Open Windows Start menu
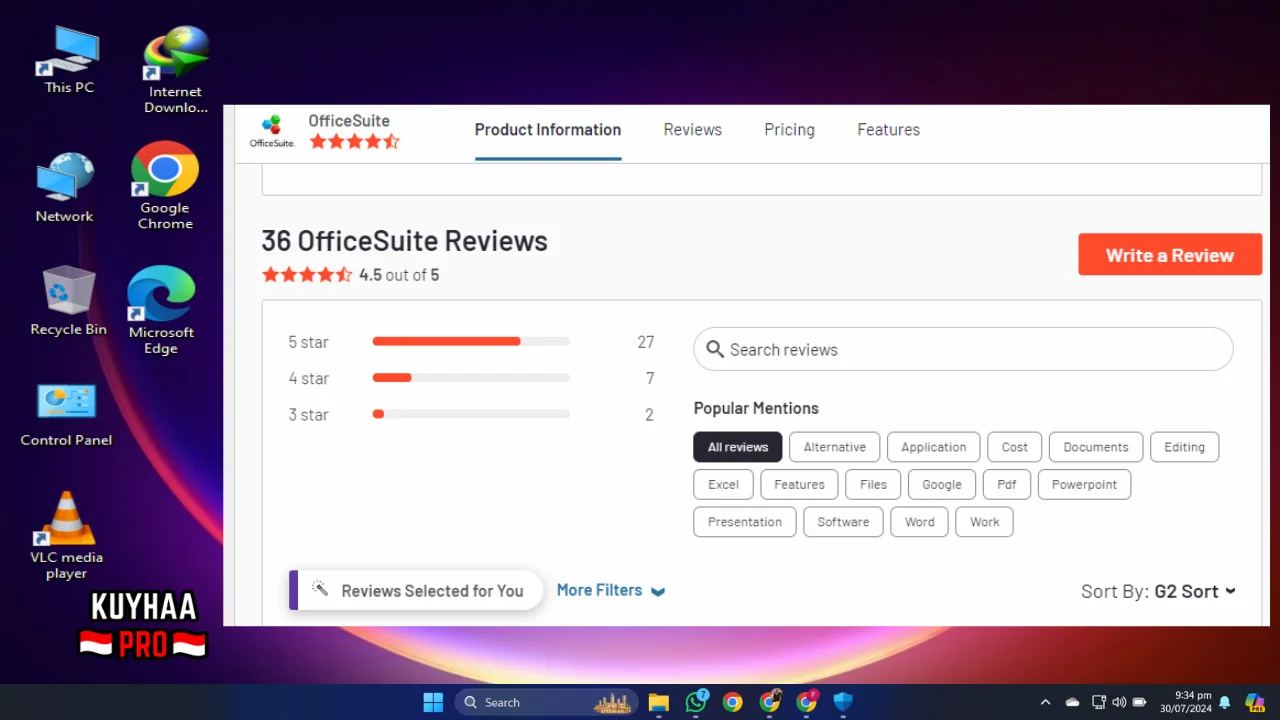 tap(433, 702)
